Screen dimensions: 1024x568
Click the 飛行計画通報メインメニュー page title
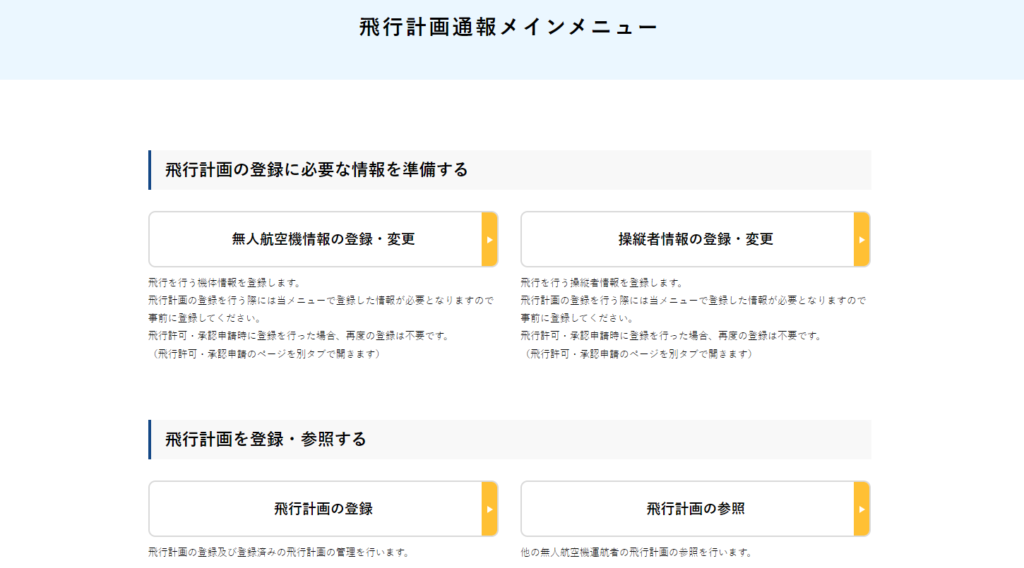[x=509, y=27]
